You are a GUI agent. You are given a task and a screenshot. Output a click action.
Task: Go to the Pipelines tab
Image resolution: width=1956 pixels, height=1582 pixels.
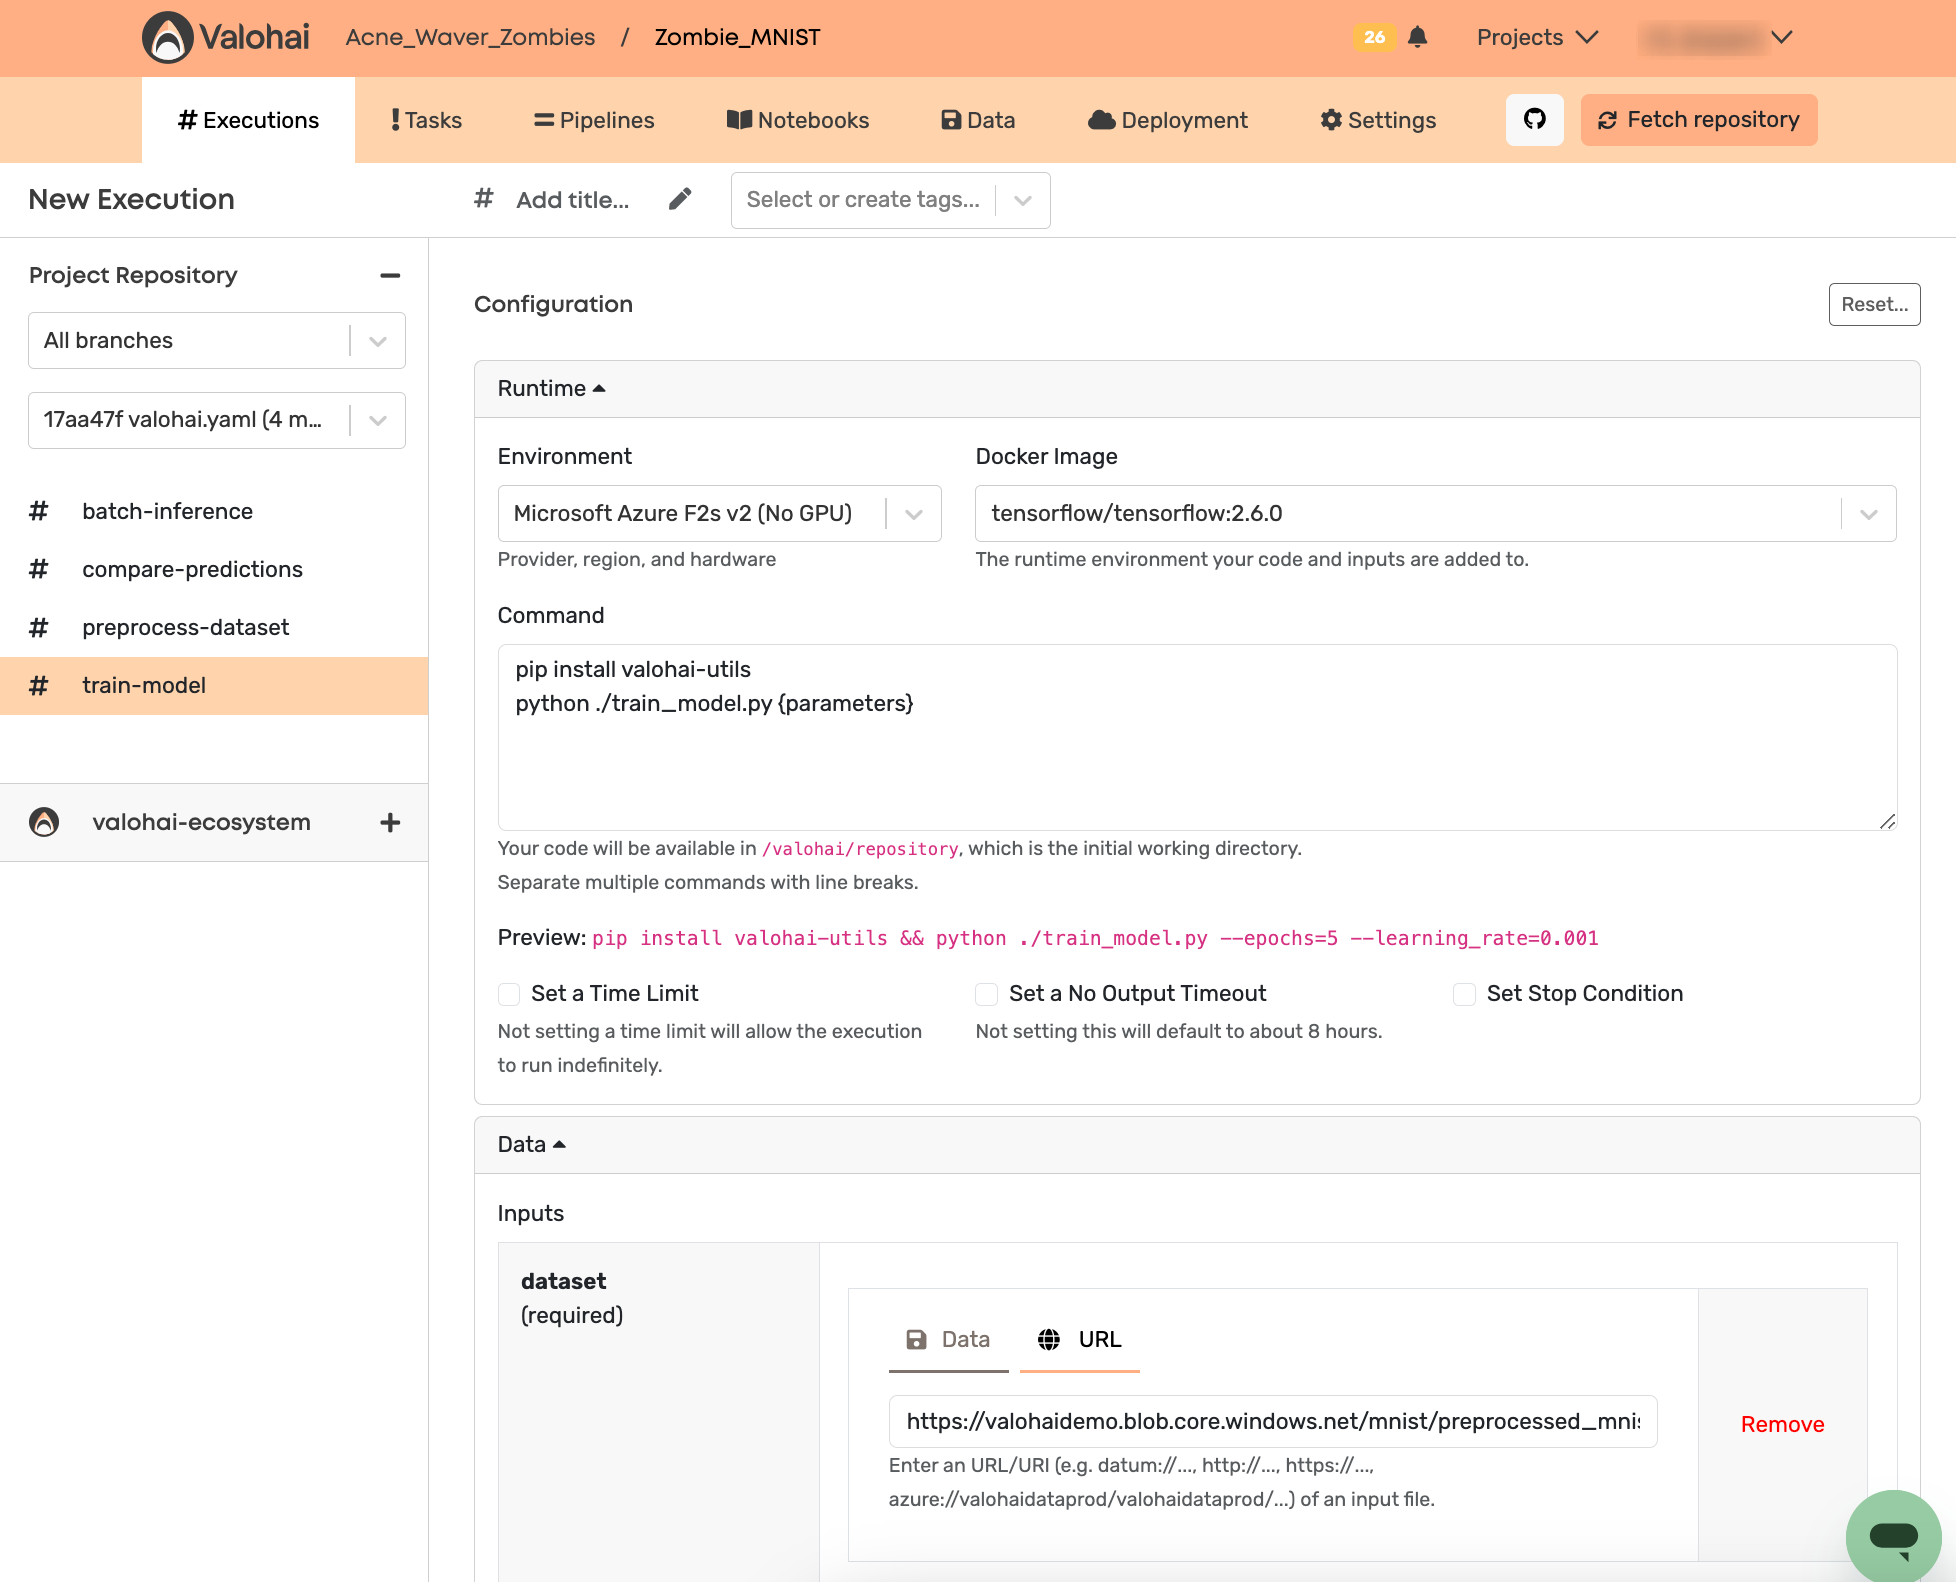594,120
